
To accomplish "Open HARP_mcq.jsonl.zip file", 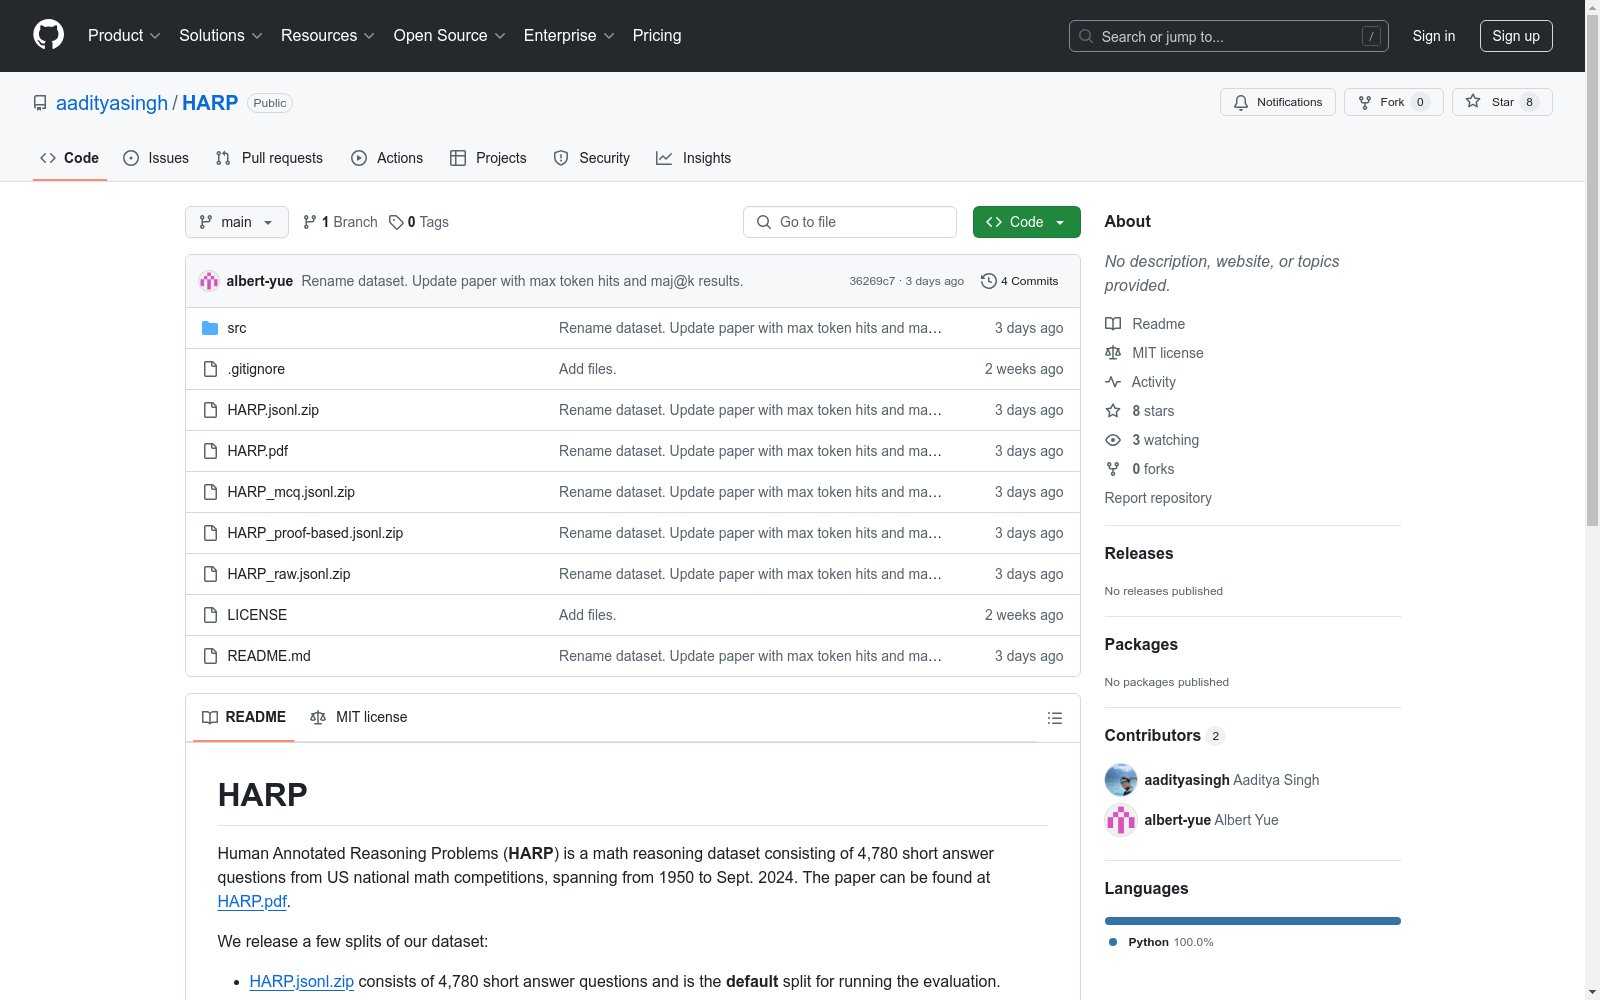I will (x=291, y=492).
